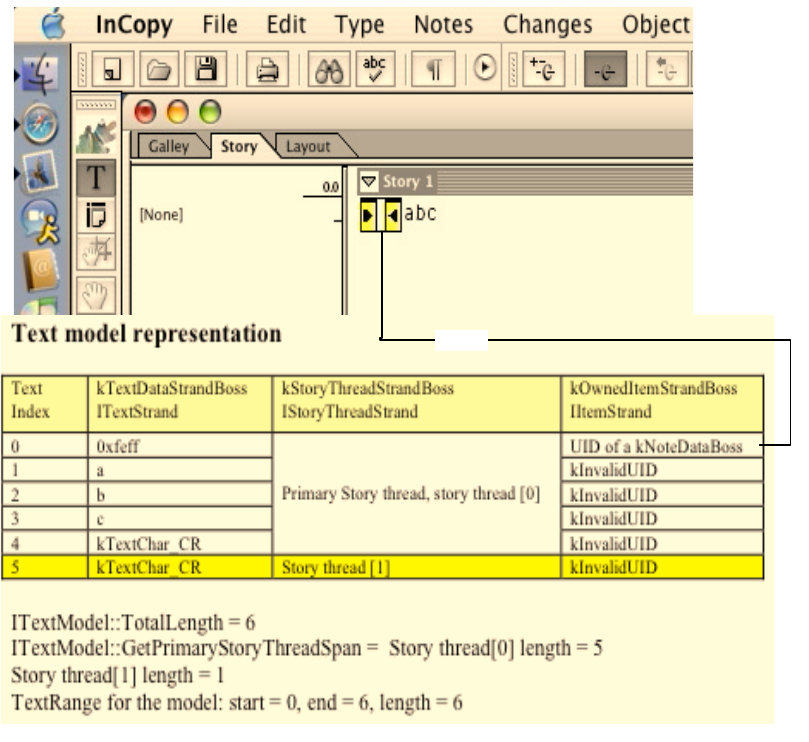The height and width of the screenshot is (742, 809).
Task: Minimize the document with yellow button
Action: coord(177,111)
